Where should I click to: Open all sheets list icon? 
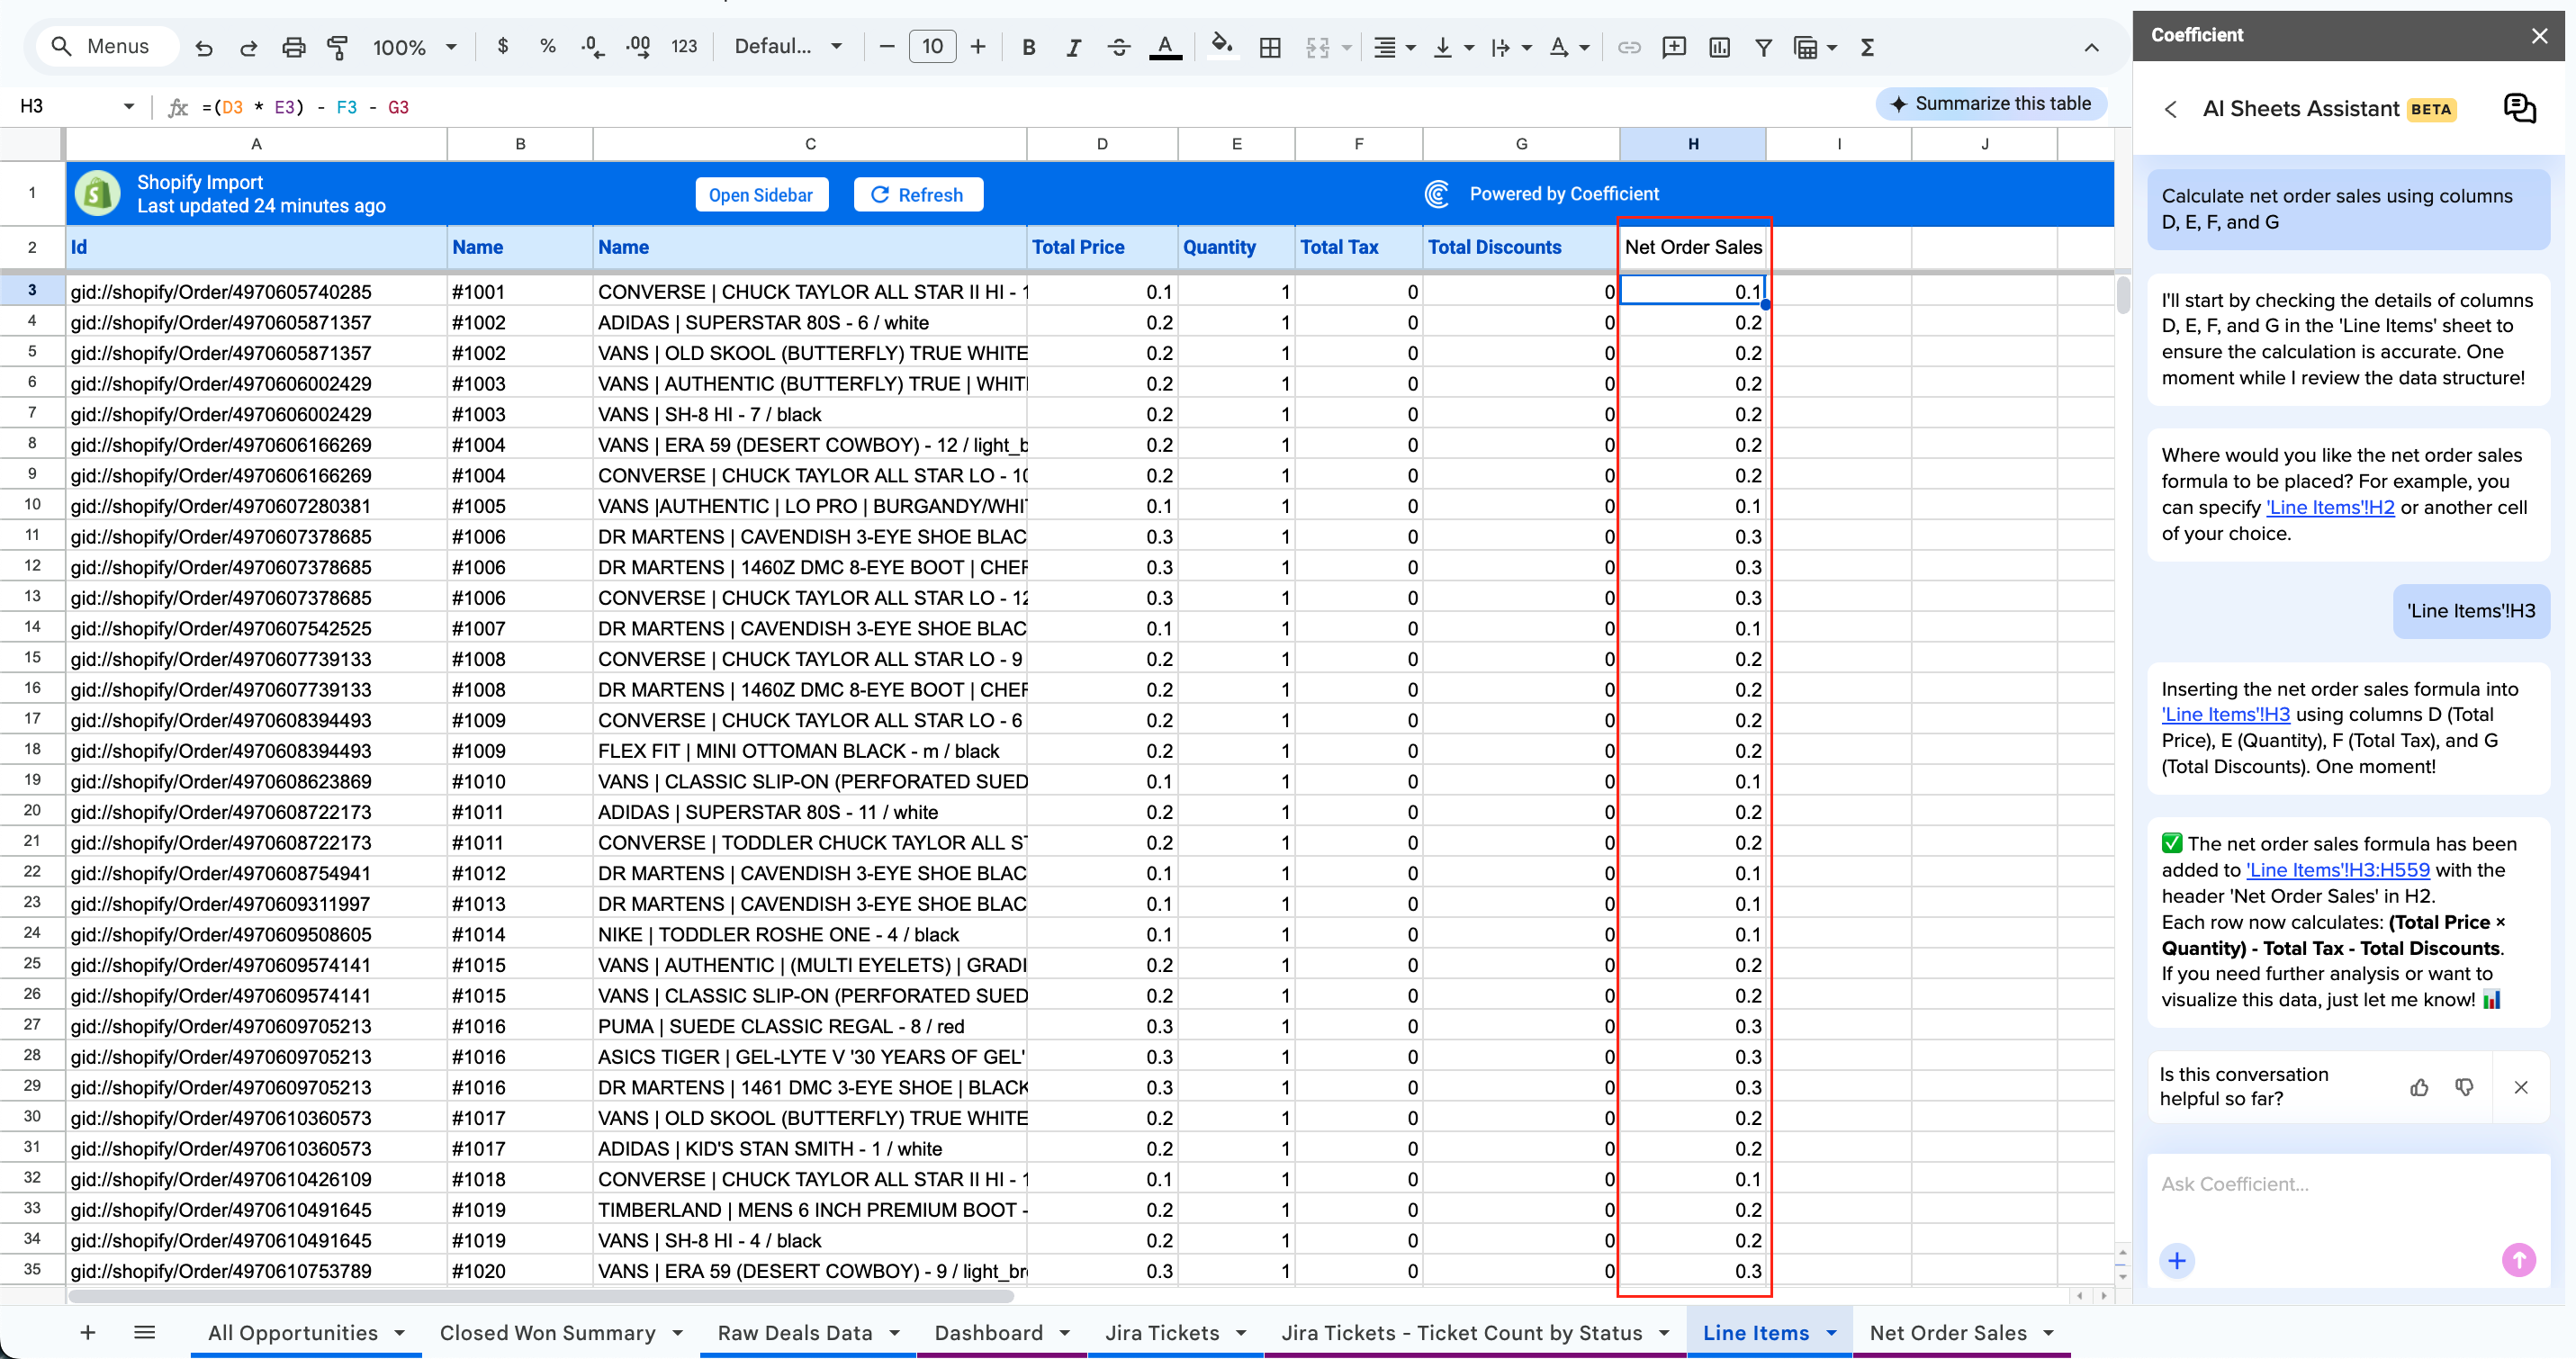pos(144,1332)
